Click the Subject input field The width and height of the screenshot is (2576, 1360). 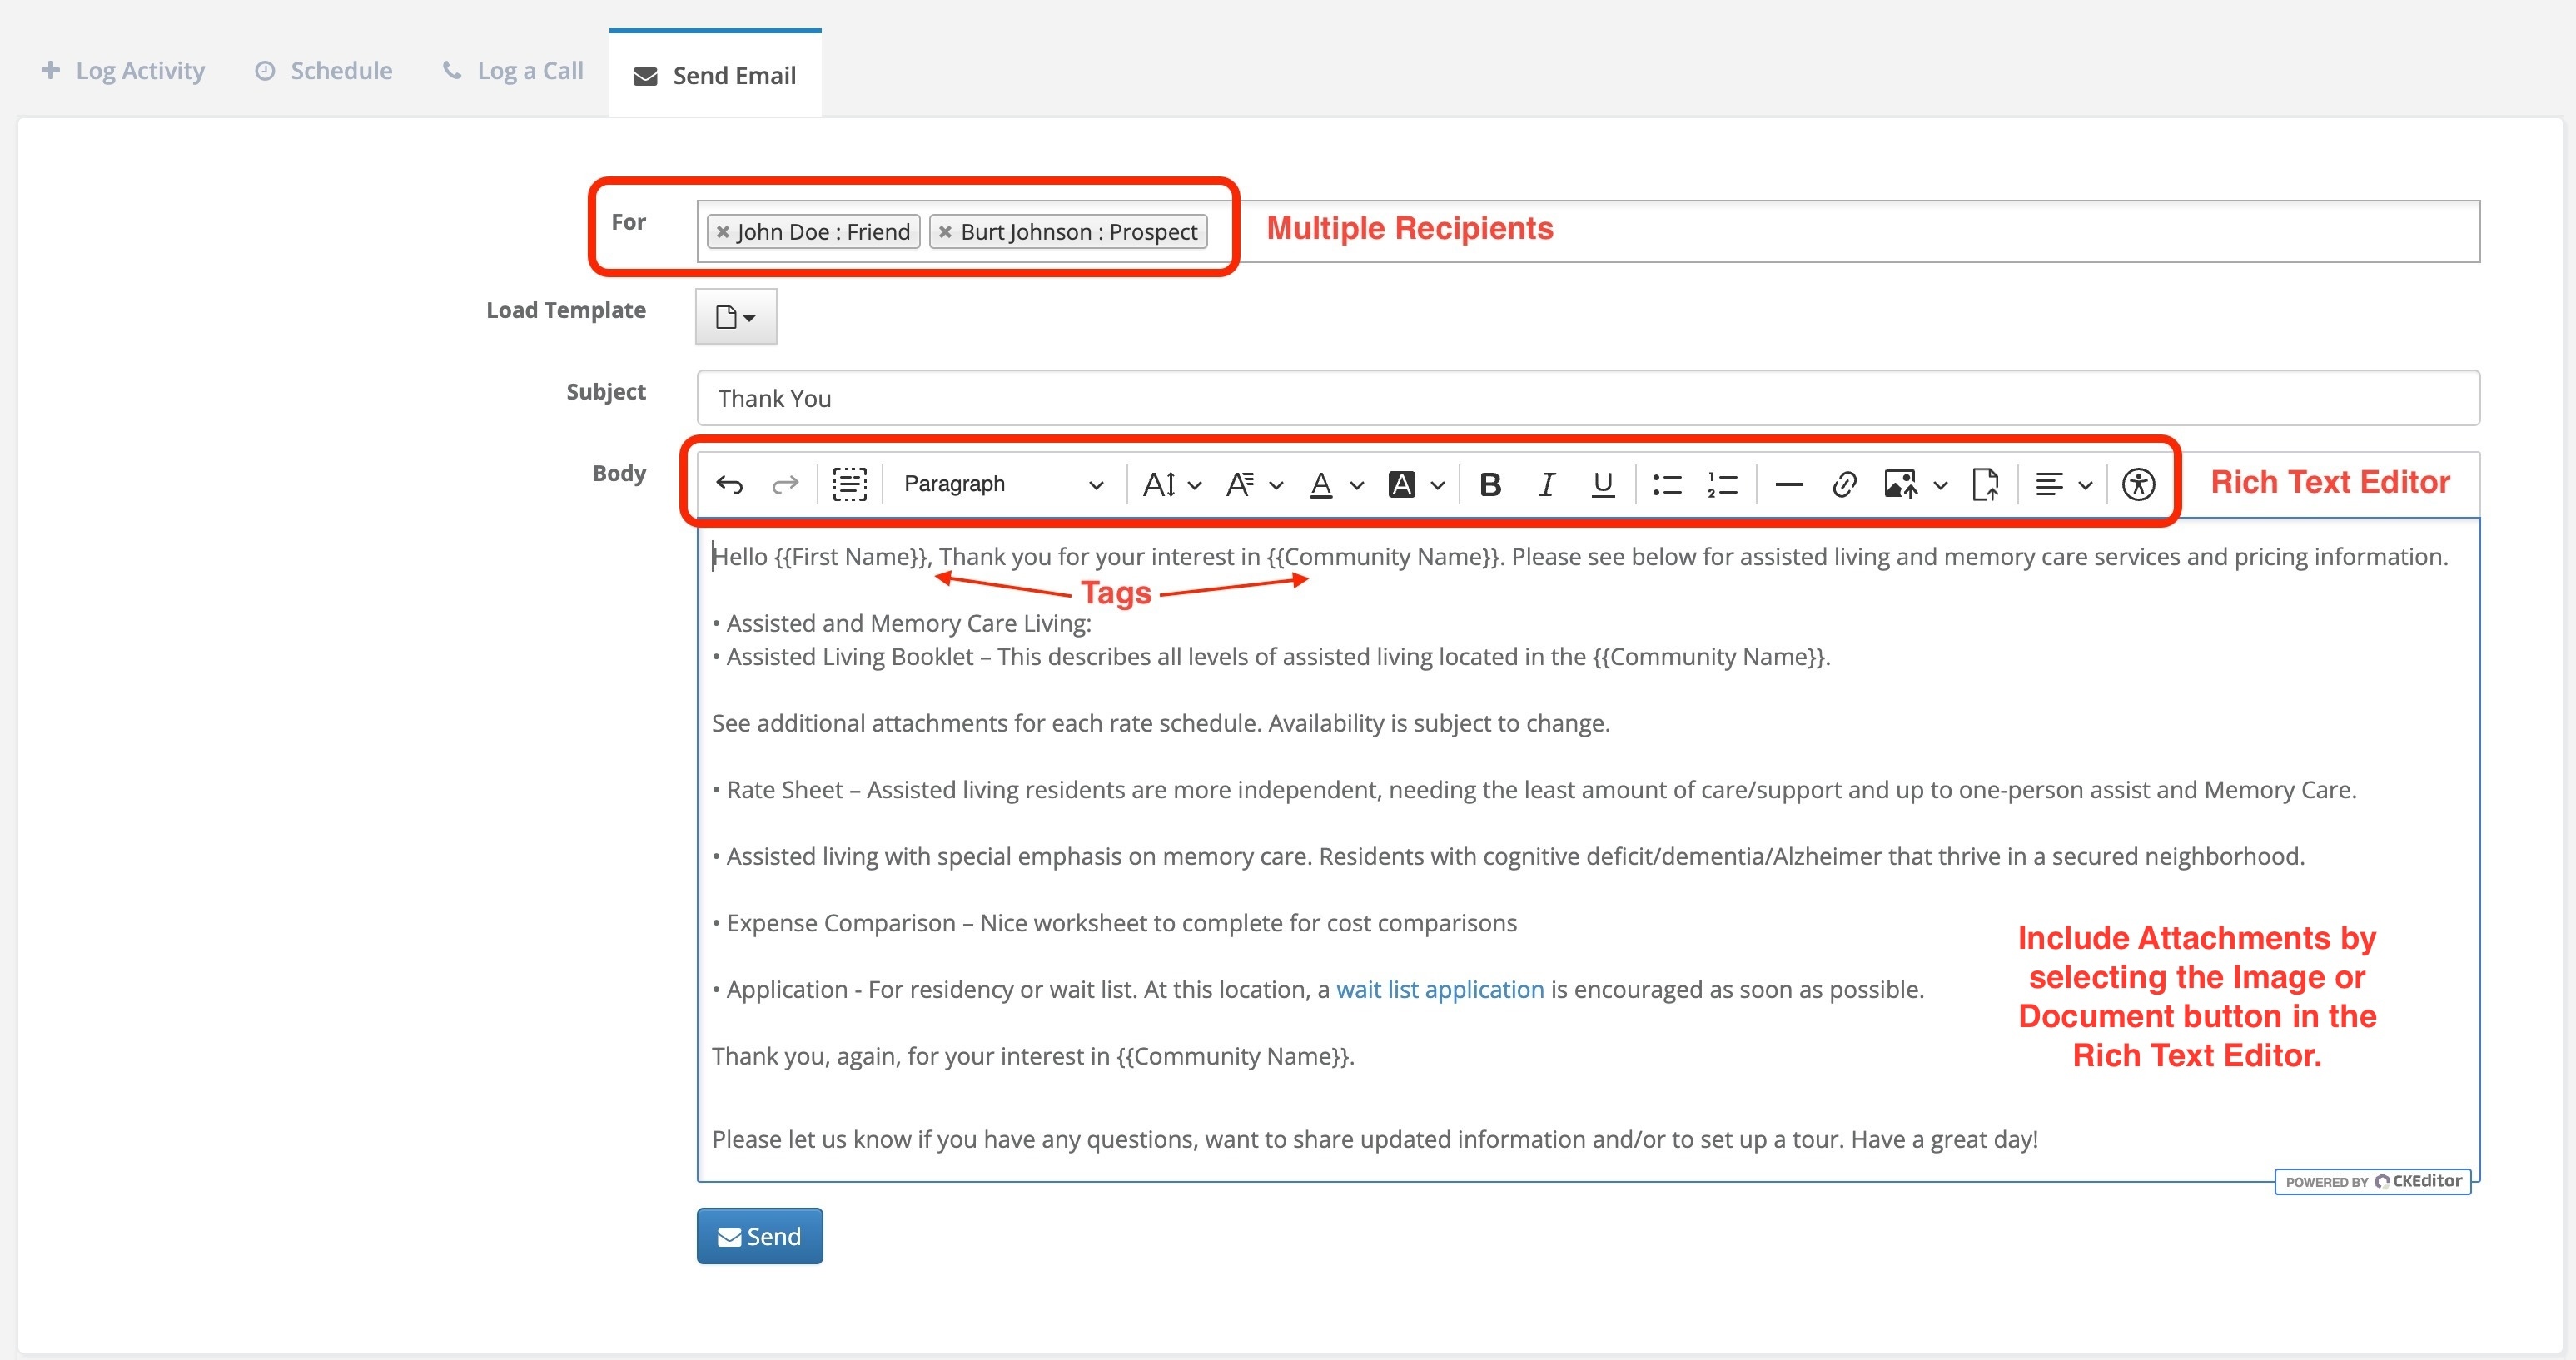coord(1587,398)
